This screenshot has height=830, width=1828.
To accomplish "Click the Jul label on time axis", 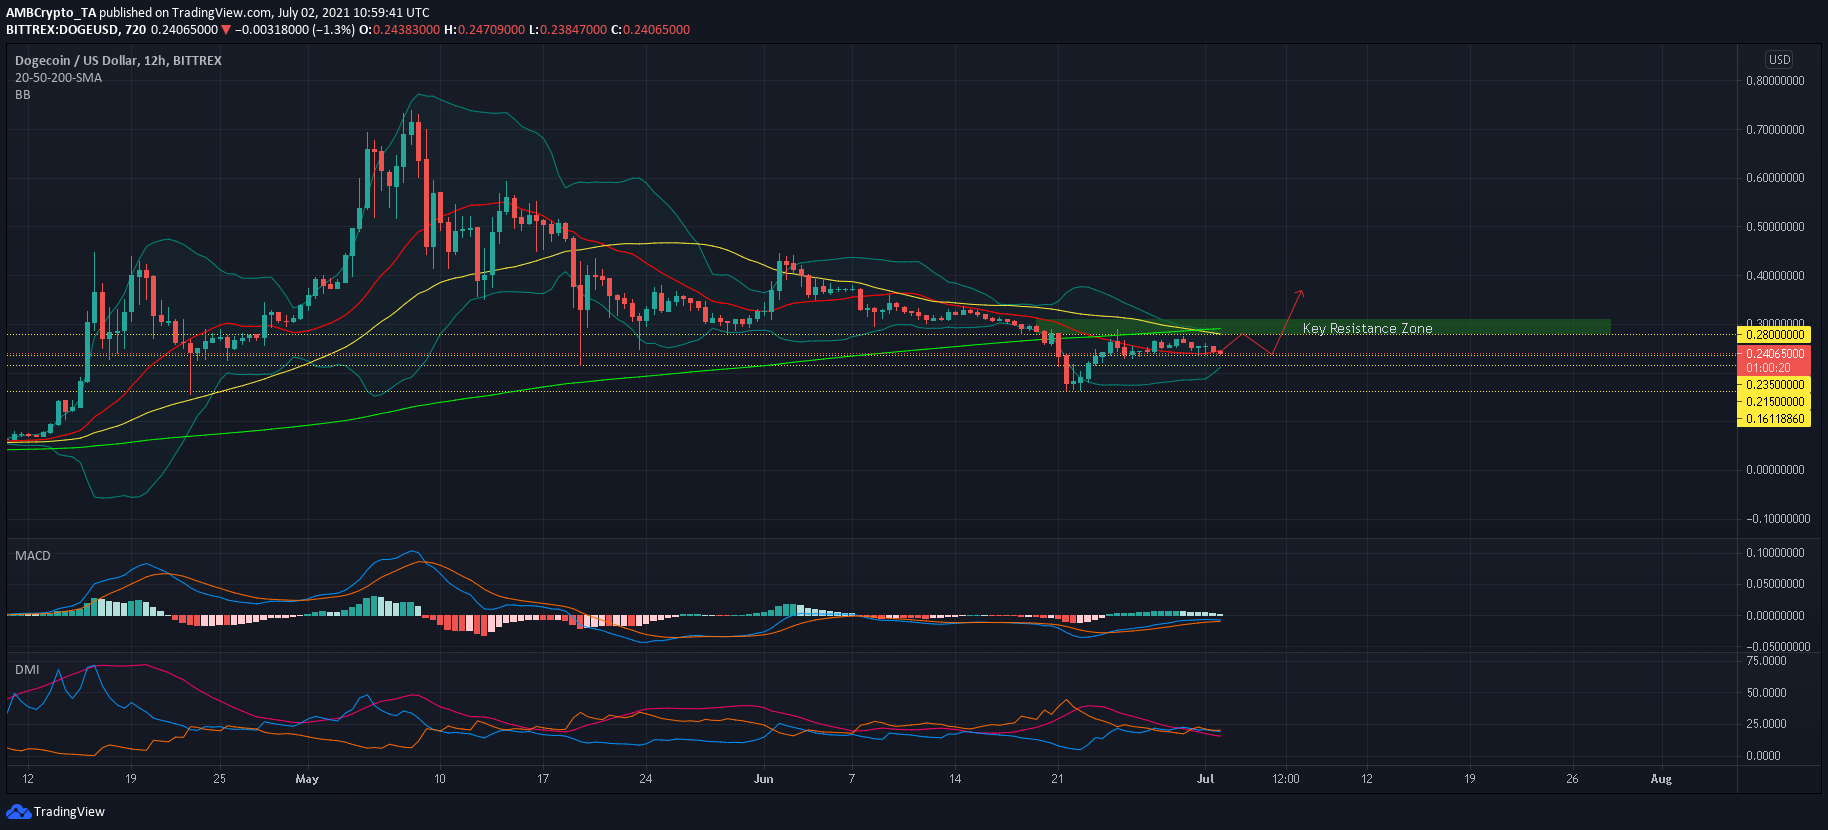I will [x=1205, y=779].
